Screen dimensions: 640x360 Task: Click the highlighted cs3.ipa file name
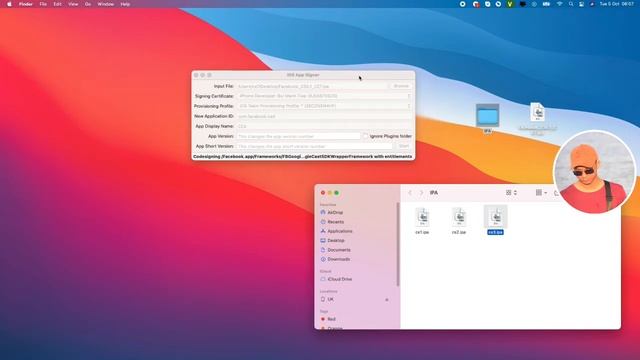496,232
